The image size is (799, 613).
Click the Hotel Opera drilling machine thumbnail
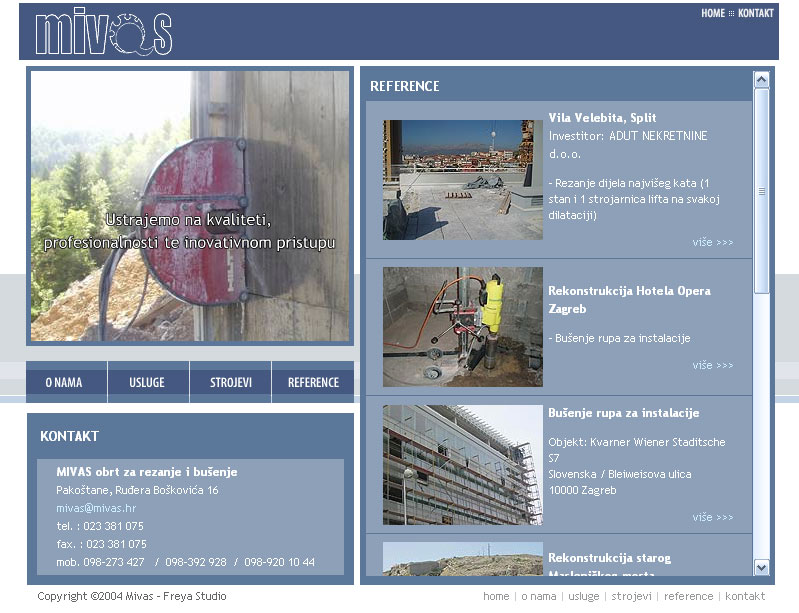click(462, 327)
